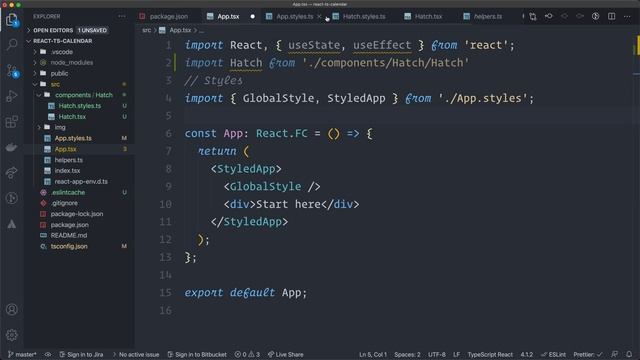Open the triangle-shaped icon in activity bar
Screen dimensions: 640x360
click(x=11, y=224)
